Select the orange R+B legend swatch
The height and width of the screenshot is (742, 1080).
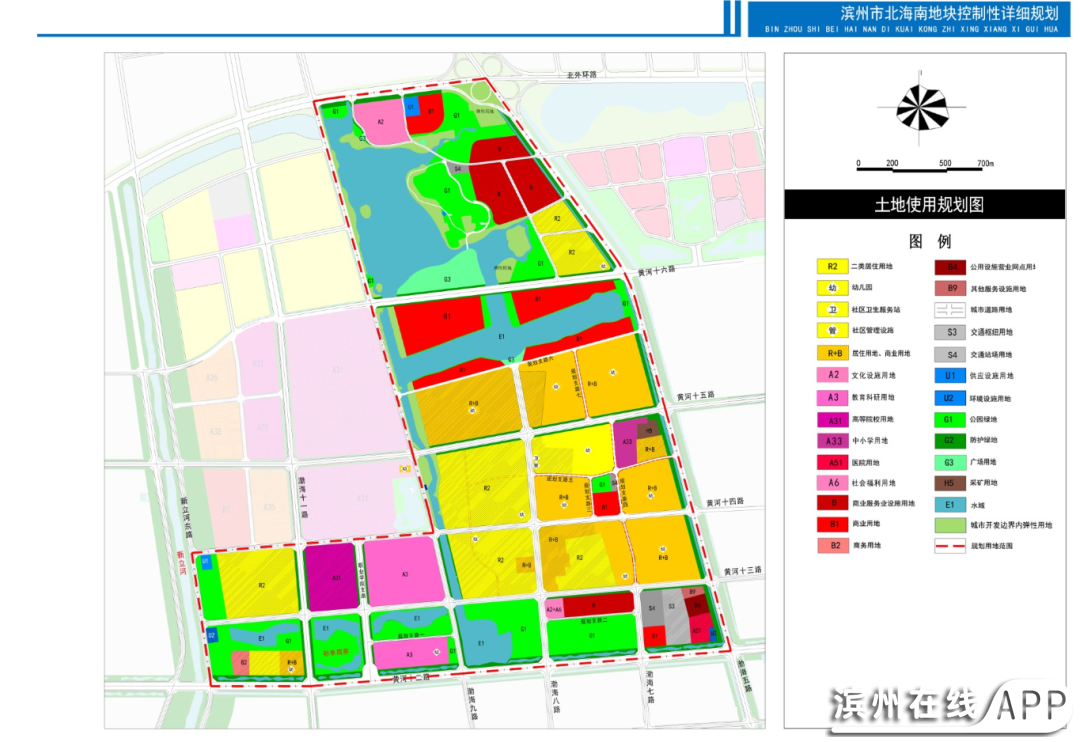[x=832, y=353]
